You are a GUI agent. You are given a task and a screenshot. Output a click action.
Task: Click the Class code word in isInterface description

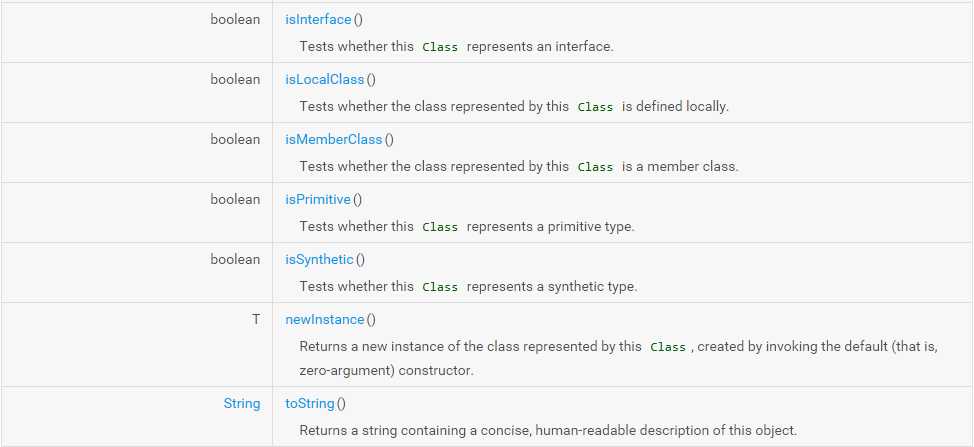pyautogui.click(x=440, y=47)
